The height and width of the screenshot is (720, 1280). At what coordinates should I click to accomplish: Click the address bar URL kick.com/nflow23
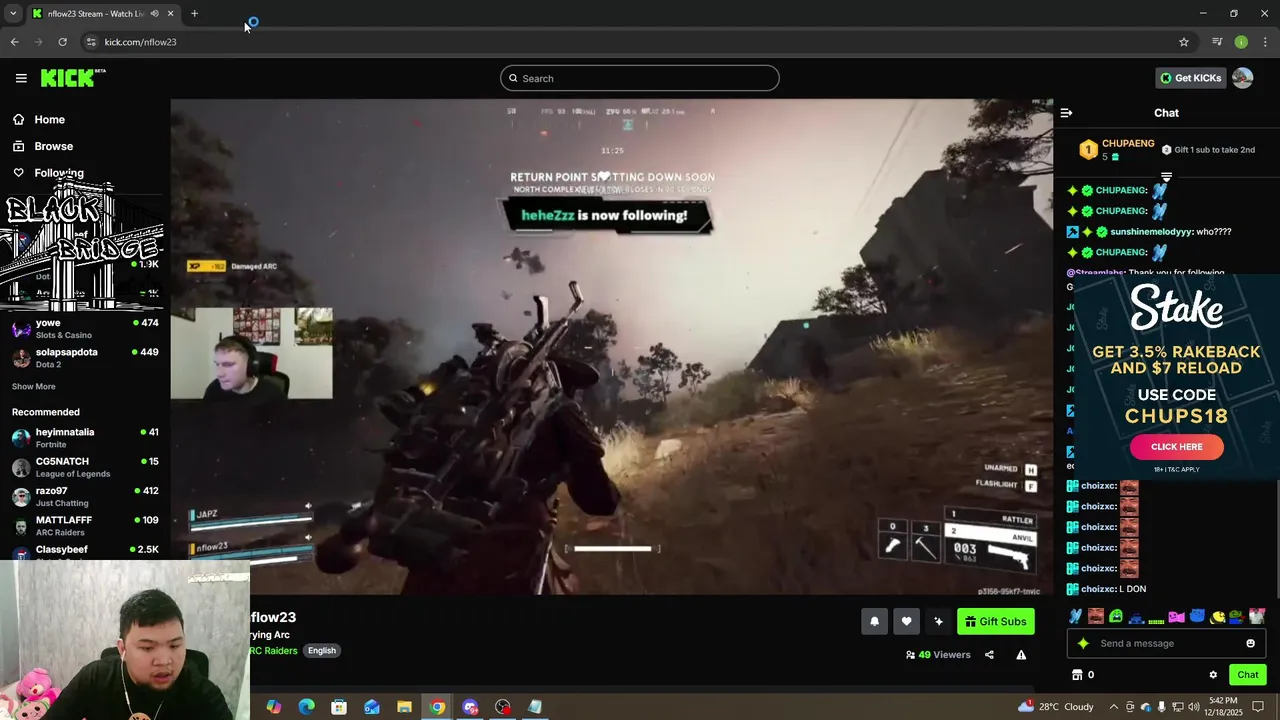pyautogui.click(x=140, y=42)
